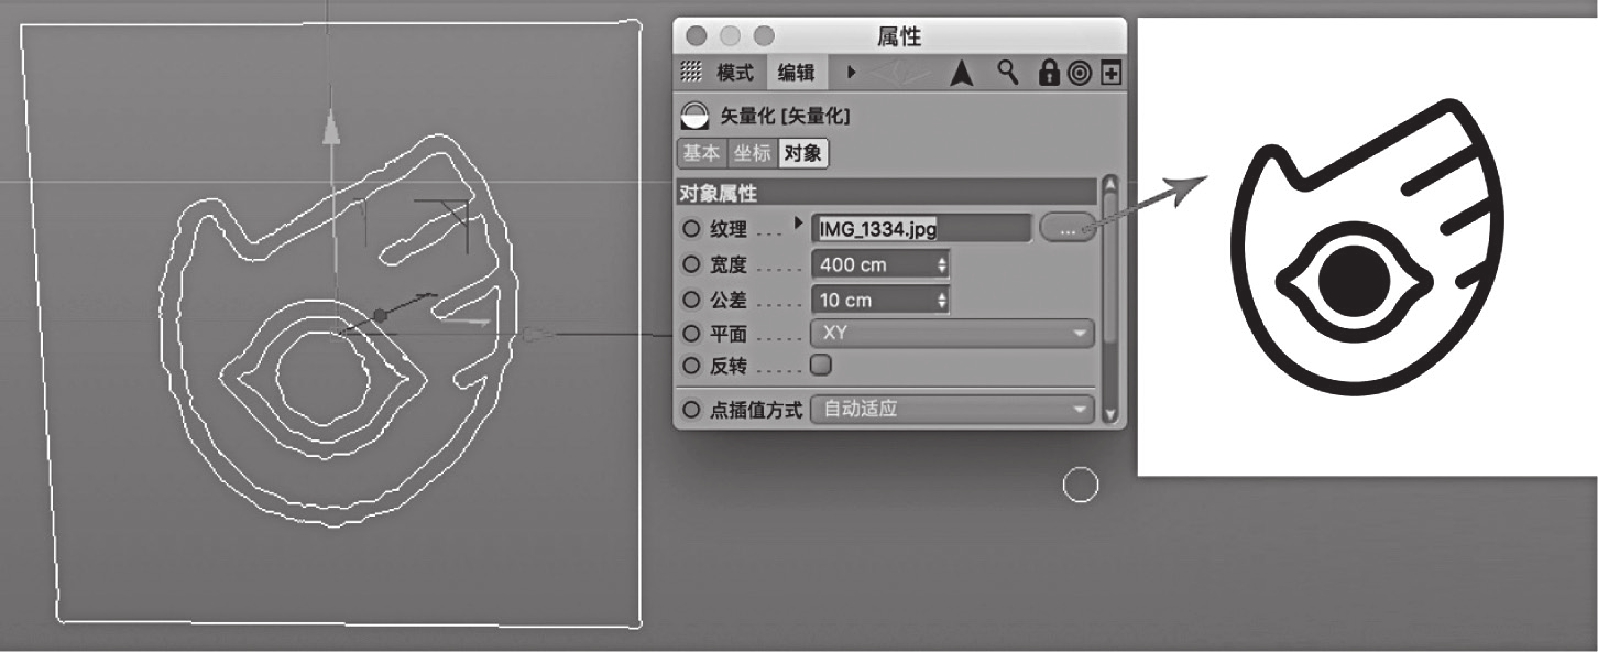Click the scrollbar up arrow in attributes panel
This screenshot has width=1598, height=652.
pos(1109,185)
